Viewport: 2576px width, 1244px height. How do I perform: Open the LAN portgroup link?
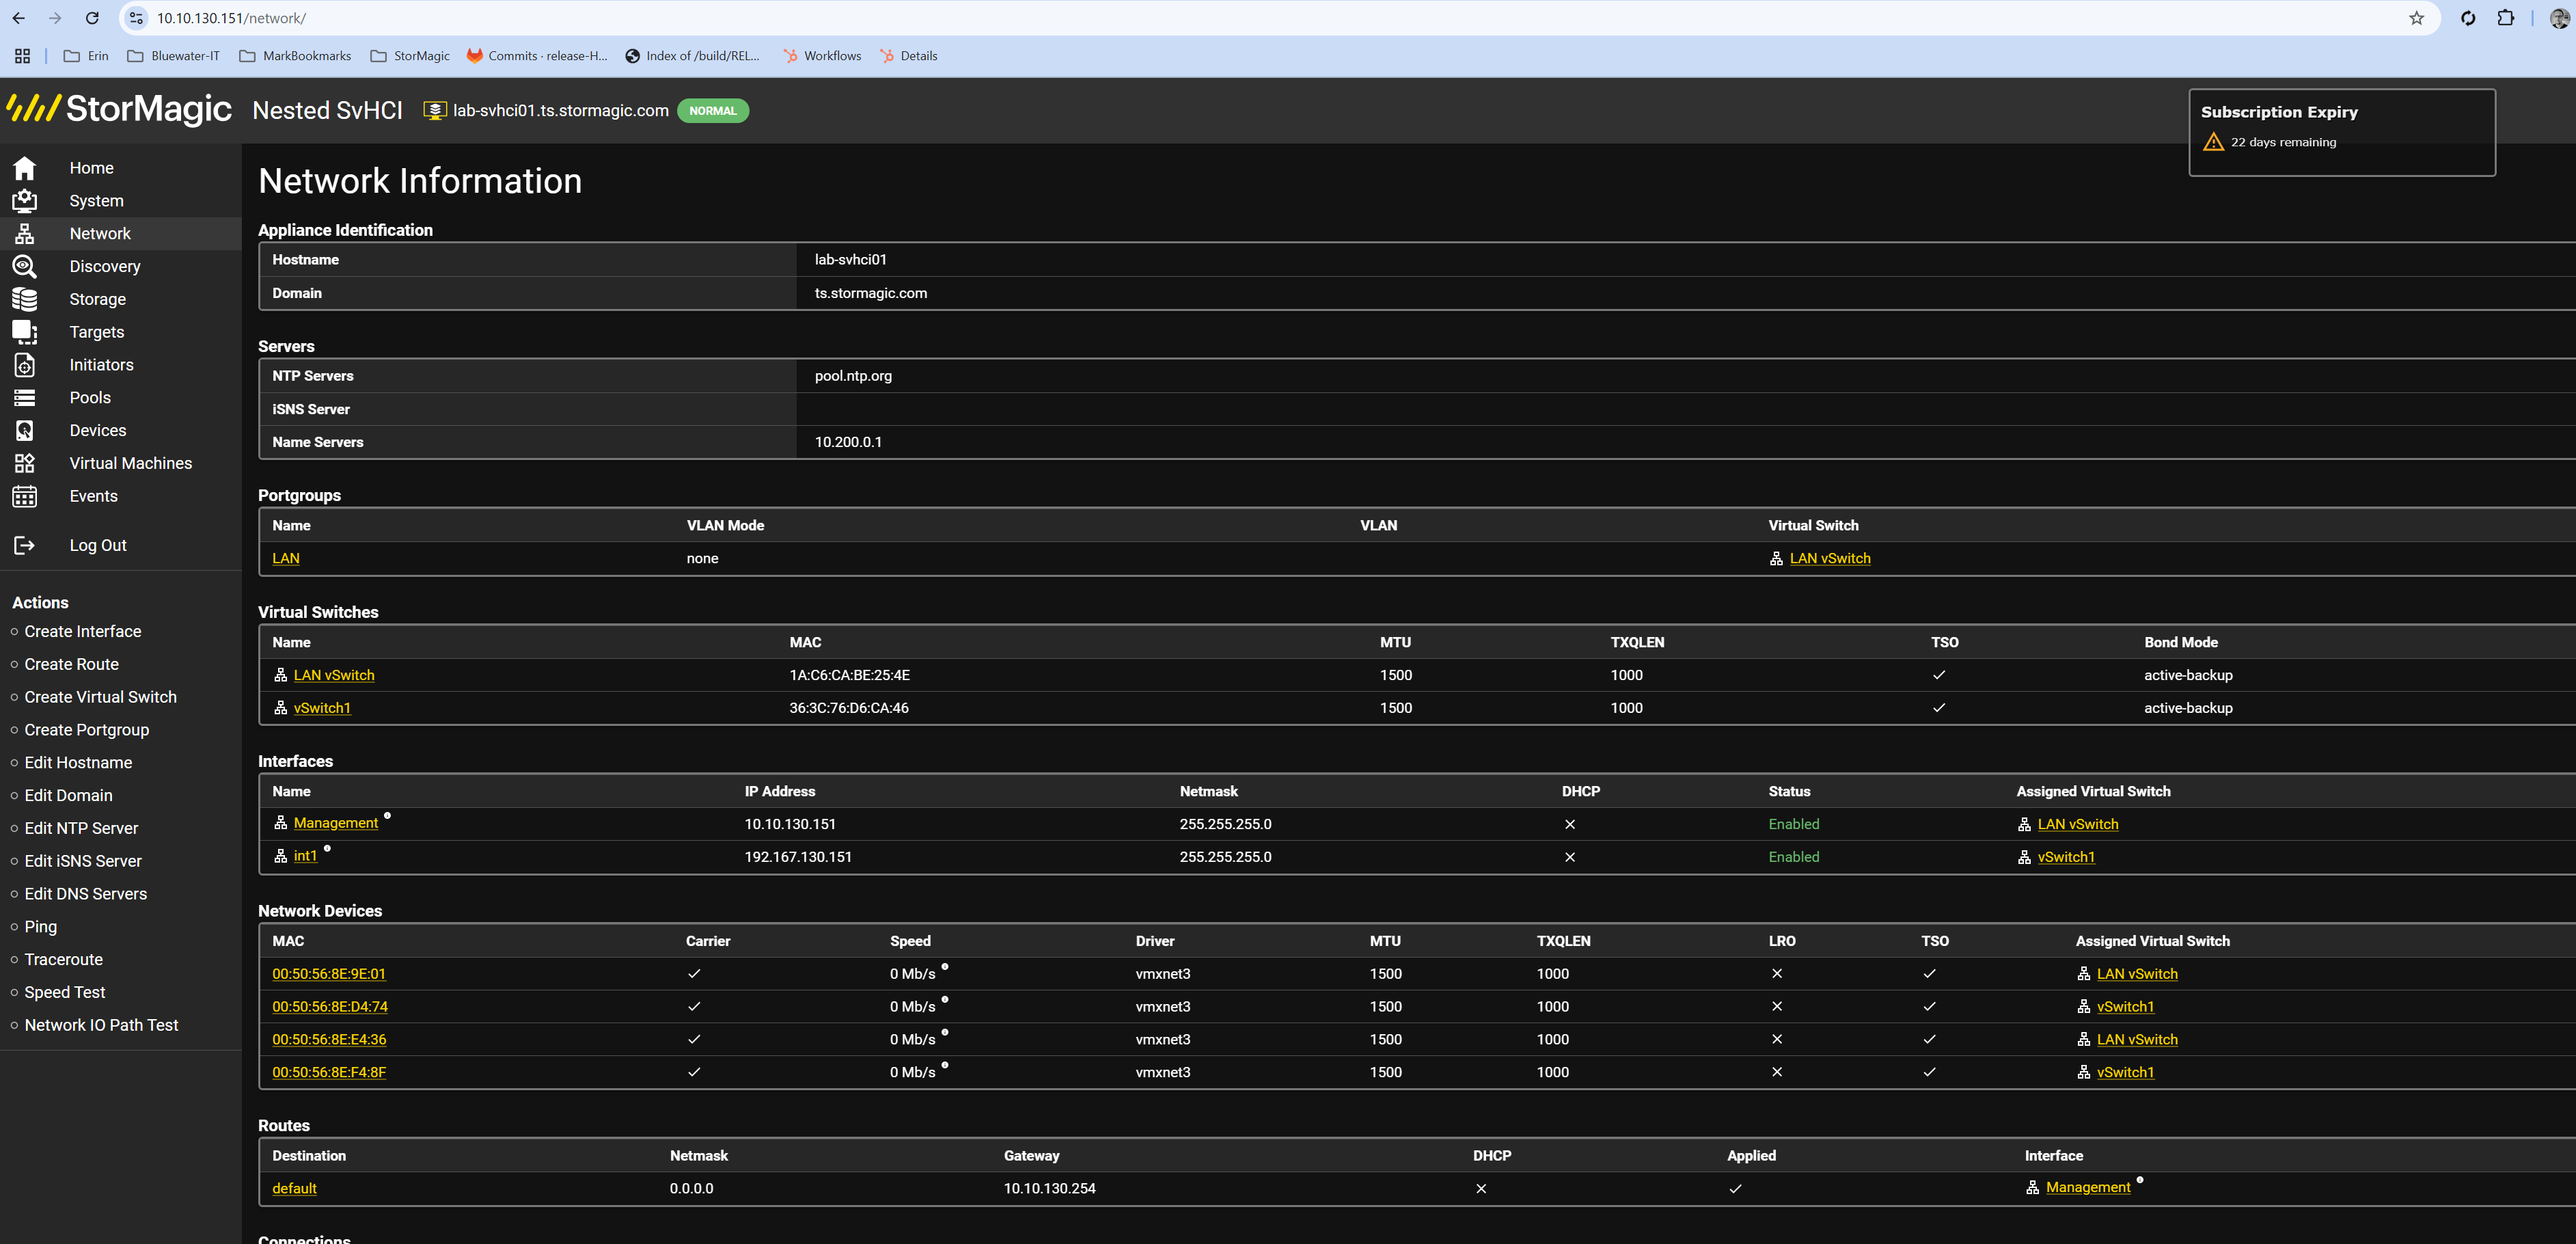(286, 559)
